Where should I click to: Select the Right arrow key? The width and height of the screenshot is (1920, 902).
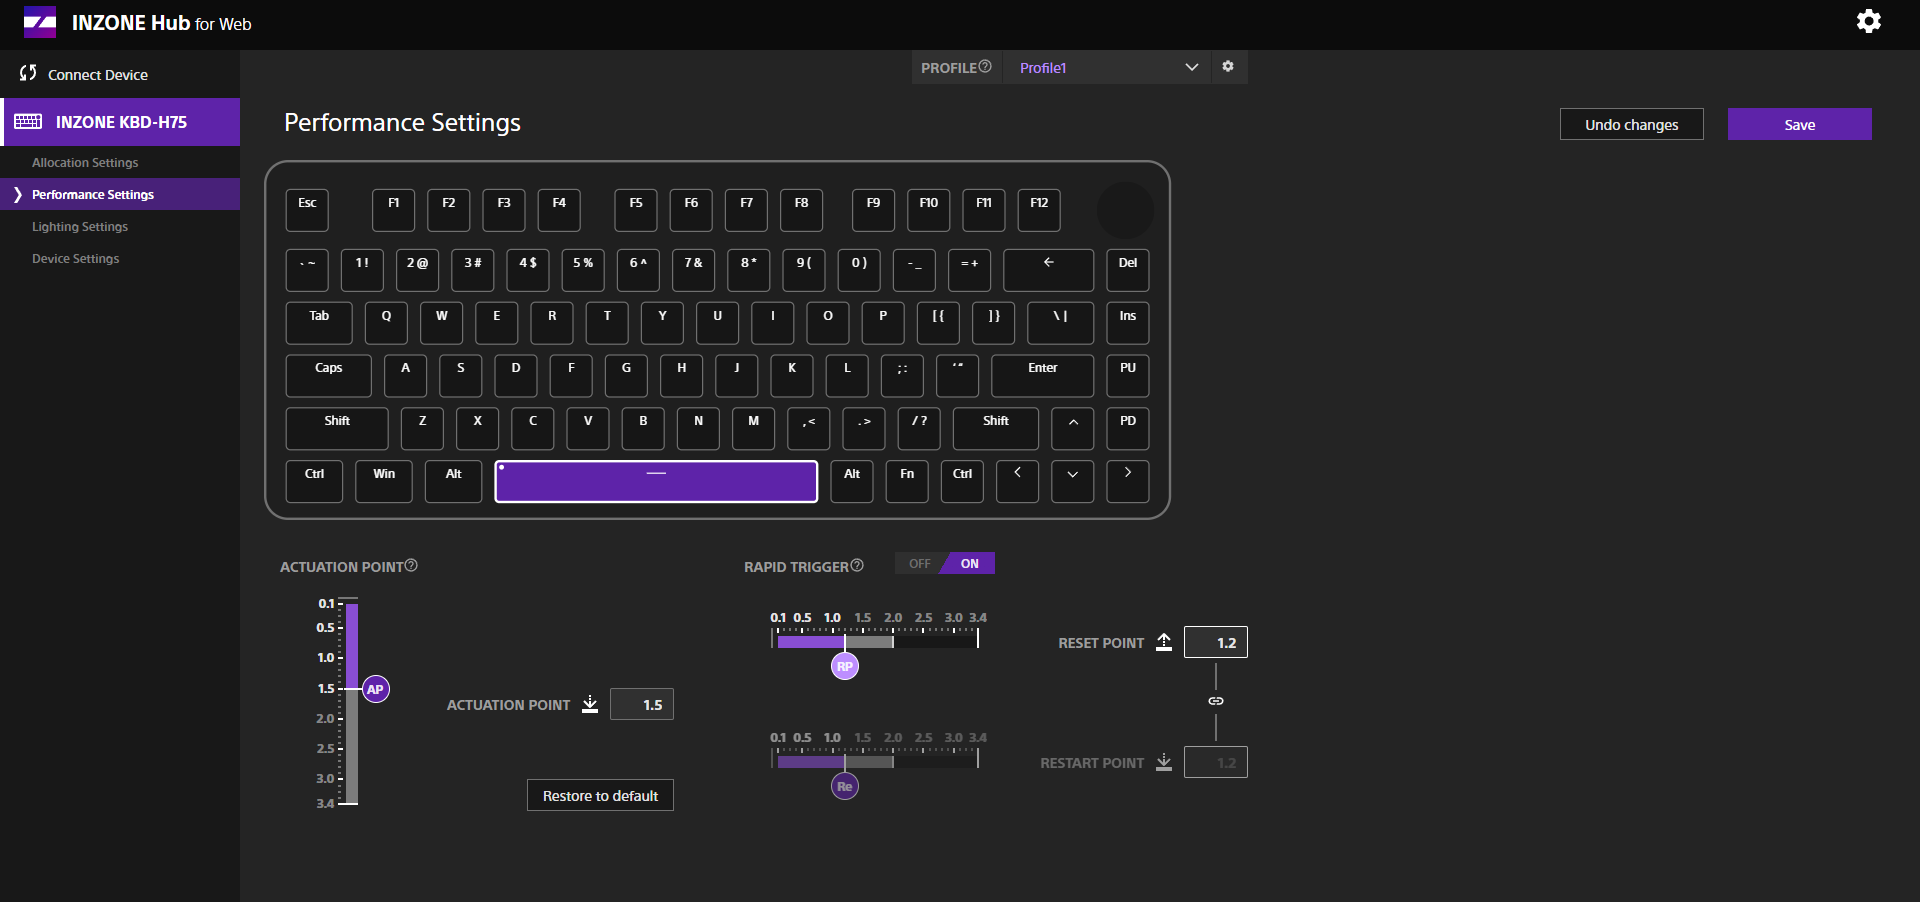(1128, 481)
